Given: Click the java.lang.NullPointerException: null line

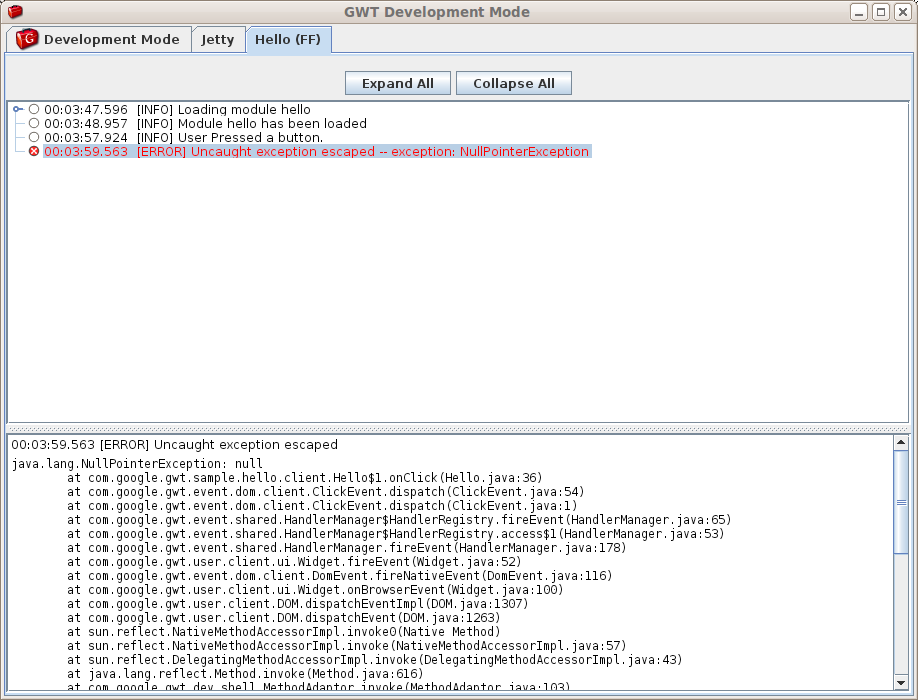Looking at the screenshot, I should (x=137, y=464).
